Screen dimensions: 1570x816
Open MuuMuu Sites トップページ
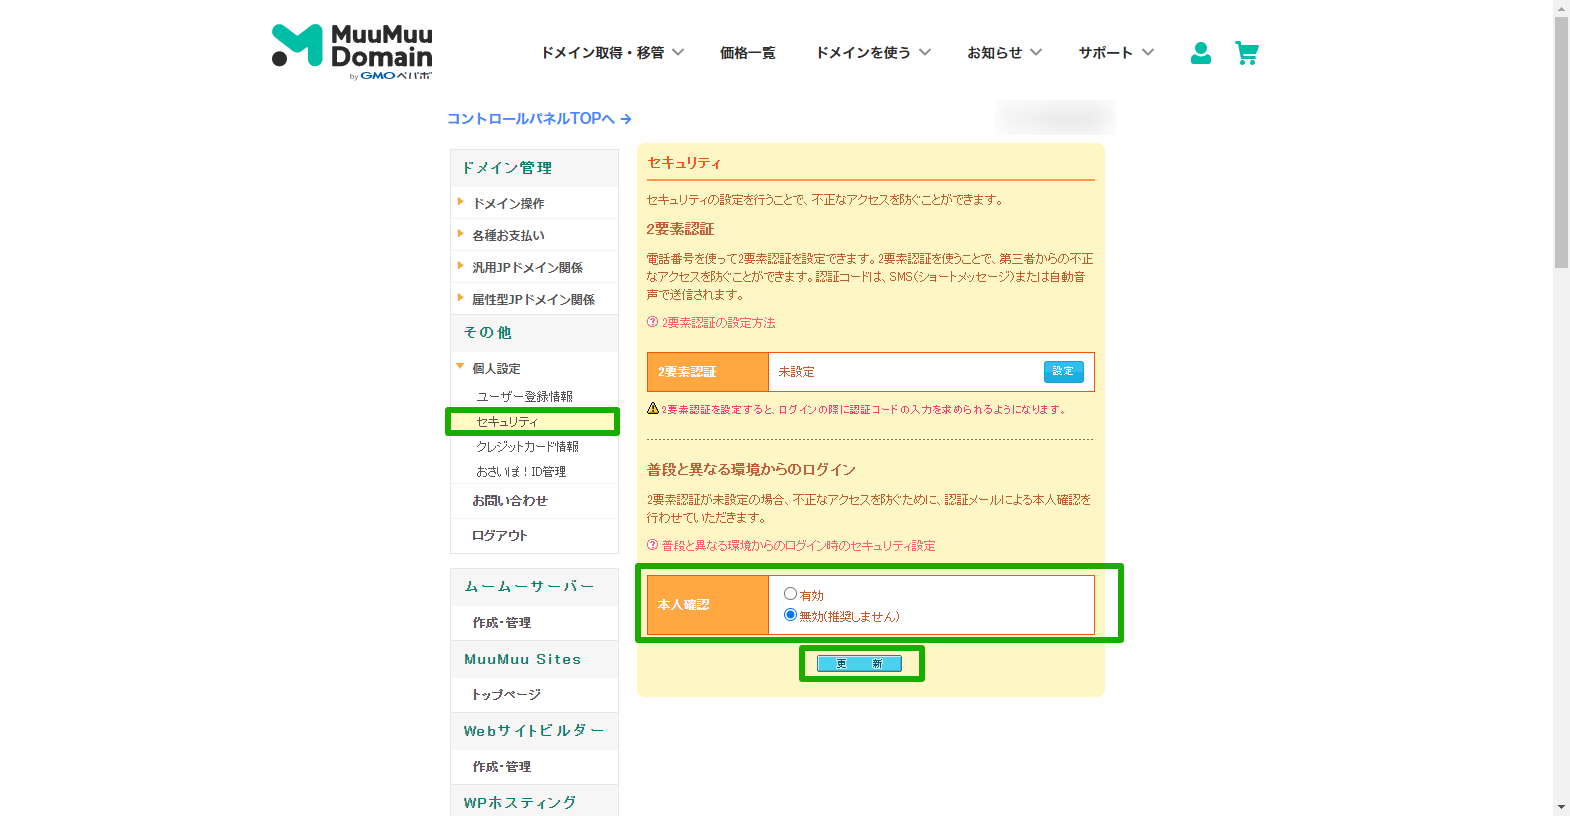pos(506,694)
